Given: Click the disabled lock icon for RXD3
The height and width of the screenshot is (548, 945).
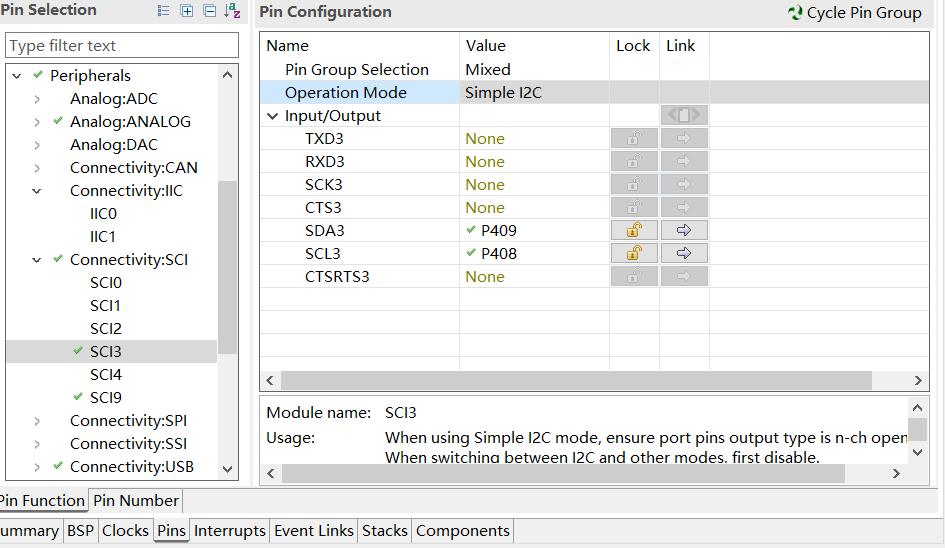Looking at the screenshot, I should pos(634,162).
